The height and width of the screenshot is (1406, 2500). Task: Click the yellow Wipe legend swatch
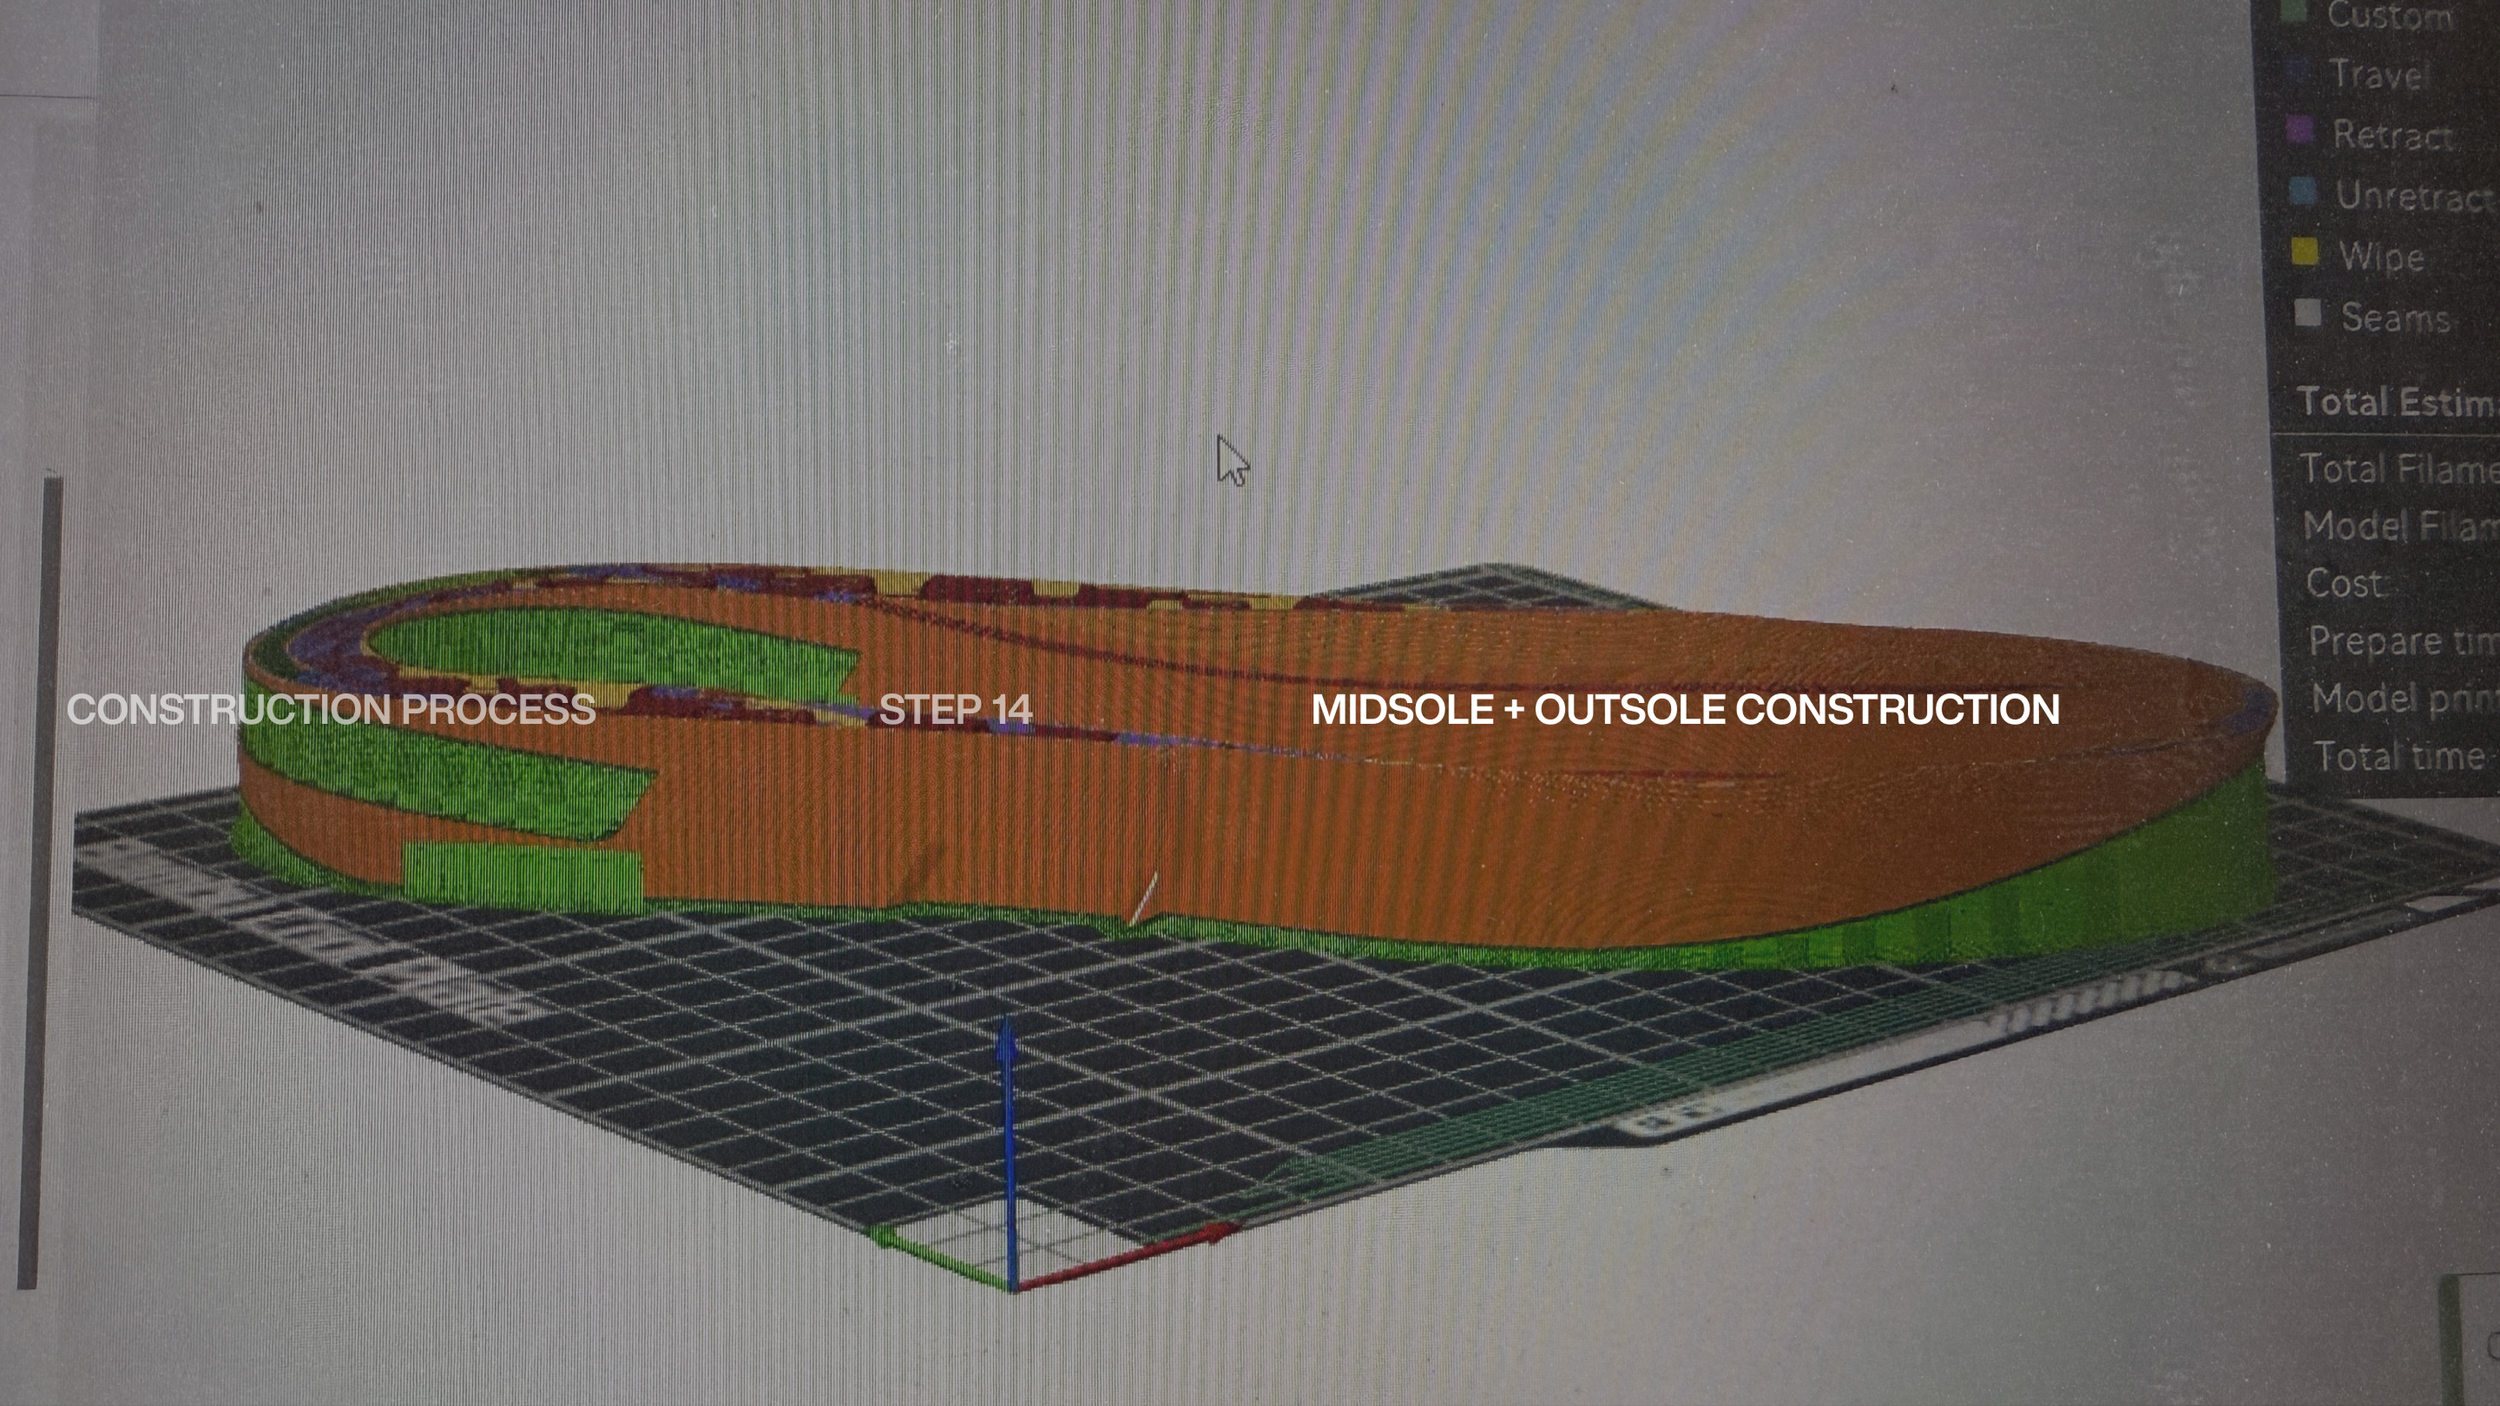coord(2304,252)
